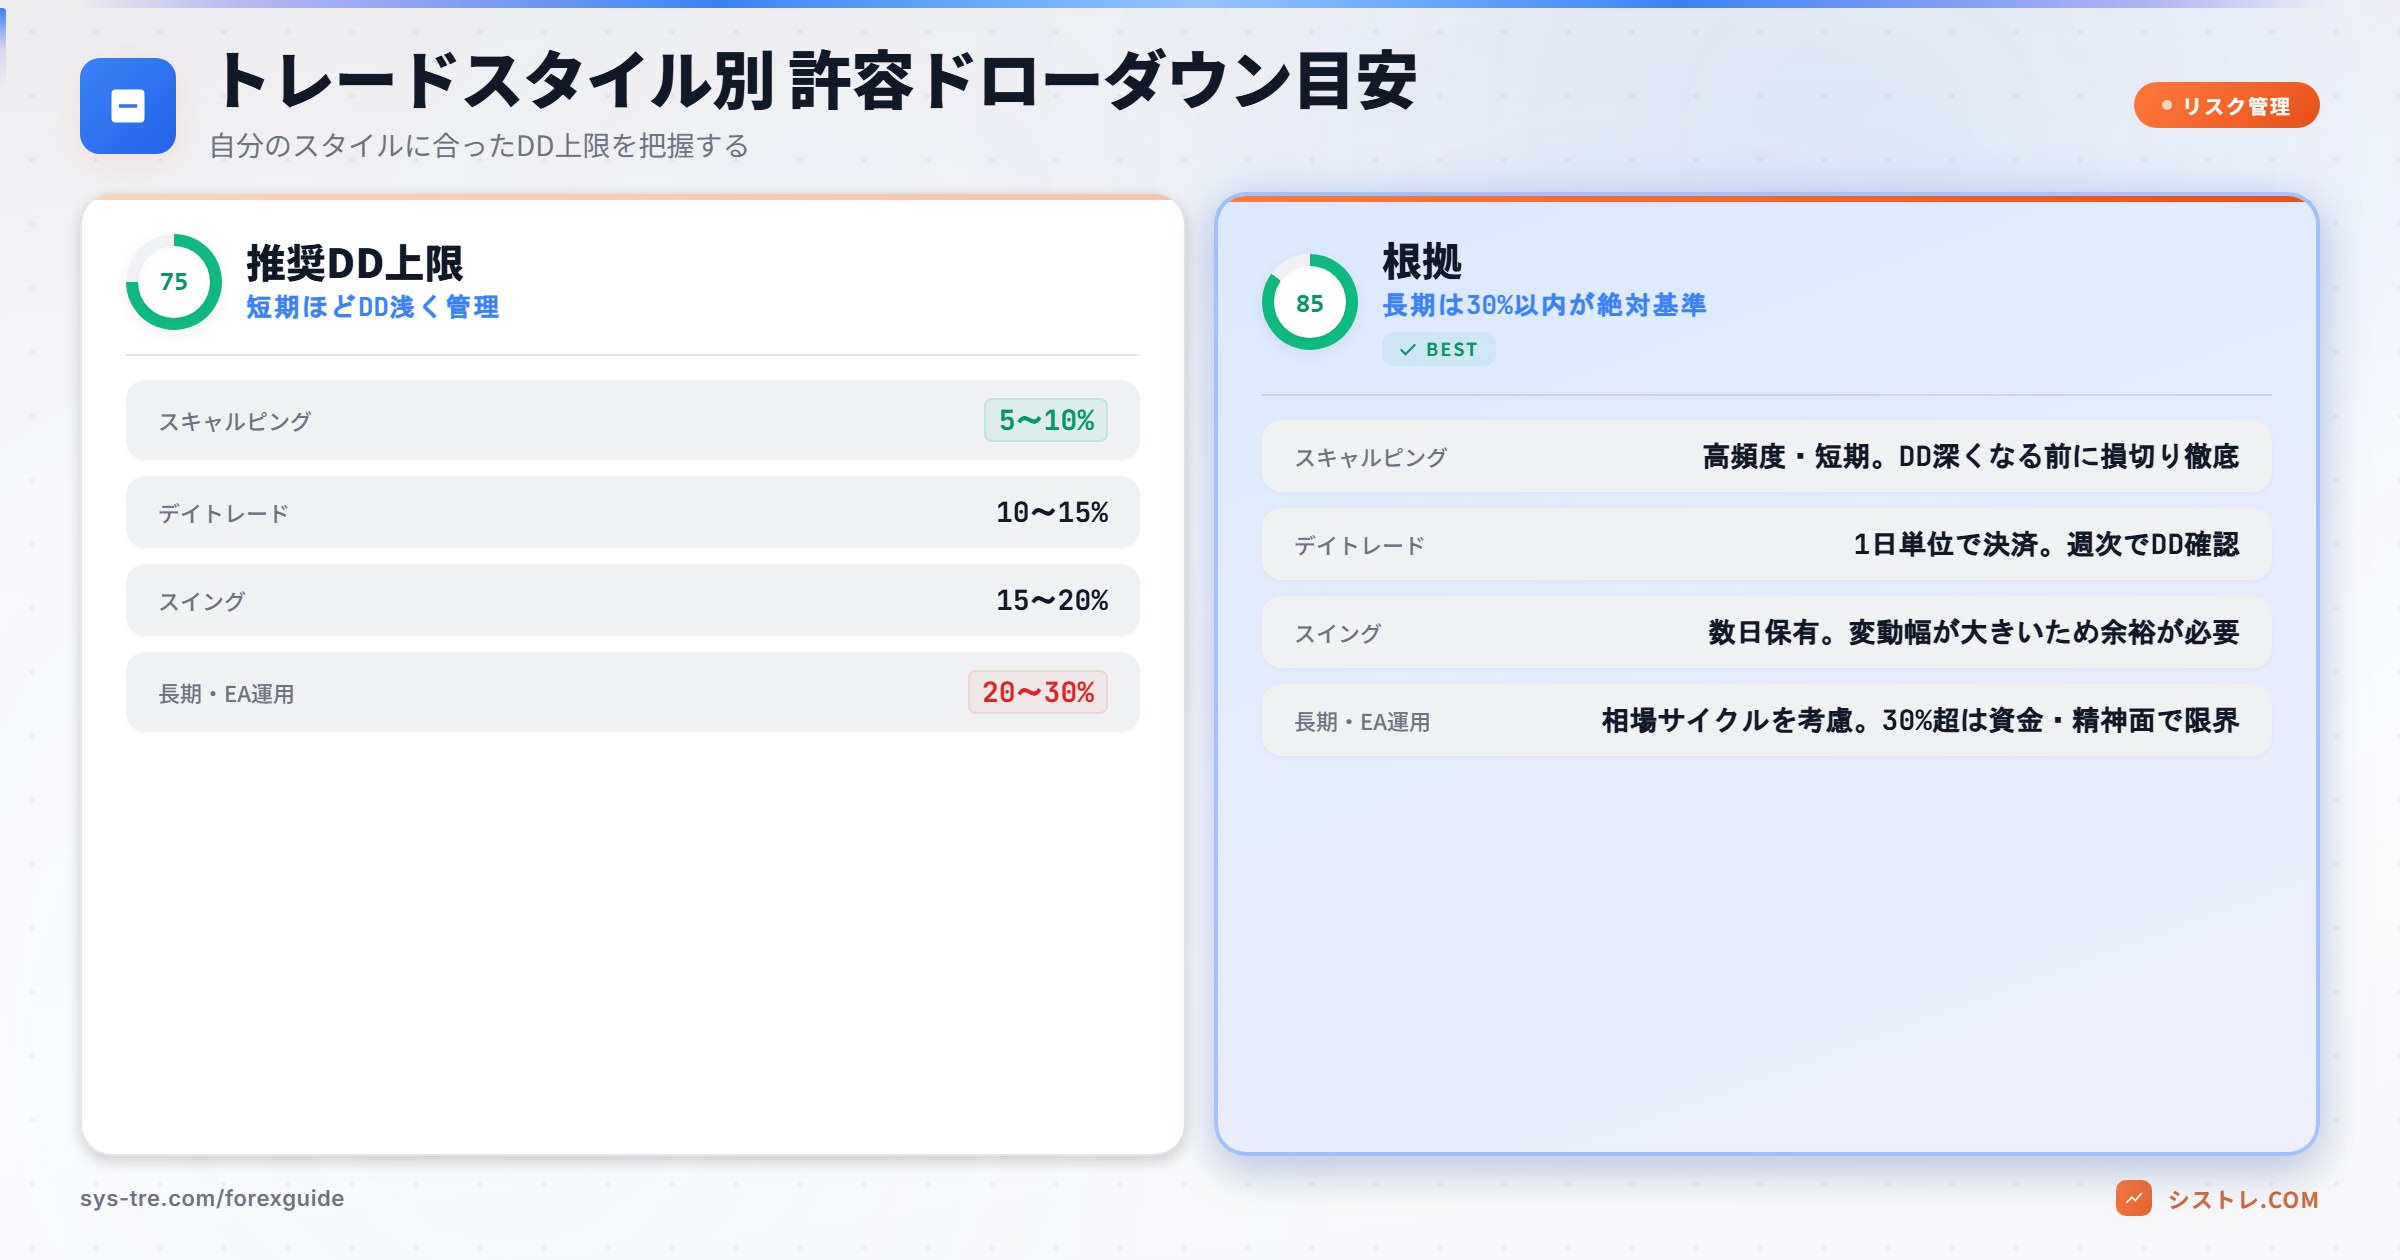Viewport: 2400px width, 1260px height.
Task: Click the 推奨DD上限 heading
Action: pos(355,263)
